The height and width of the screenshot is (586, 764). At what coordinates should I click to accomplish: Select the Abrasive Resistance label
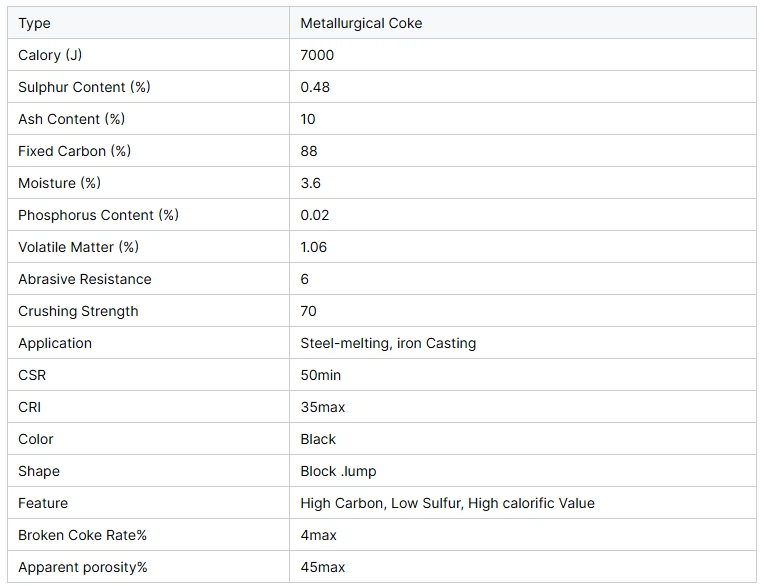(84, 279)
